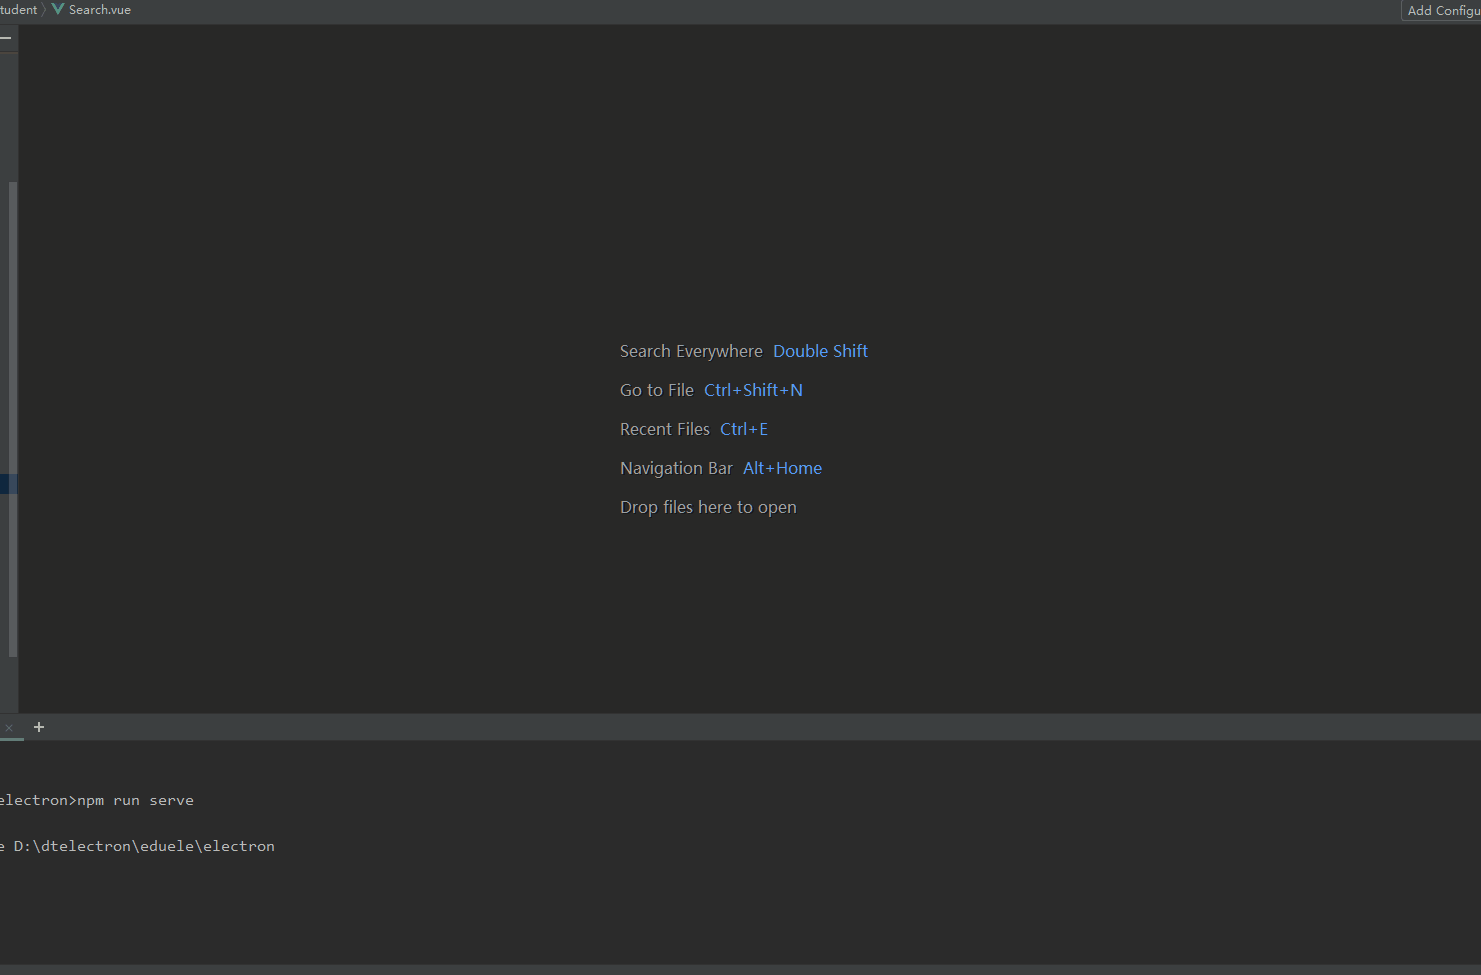Click the Ctrl+E shortcut hint
This screenshot has height=975, width=1481.
[744, 429]
